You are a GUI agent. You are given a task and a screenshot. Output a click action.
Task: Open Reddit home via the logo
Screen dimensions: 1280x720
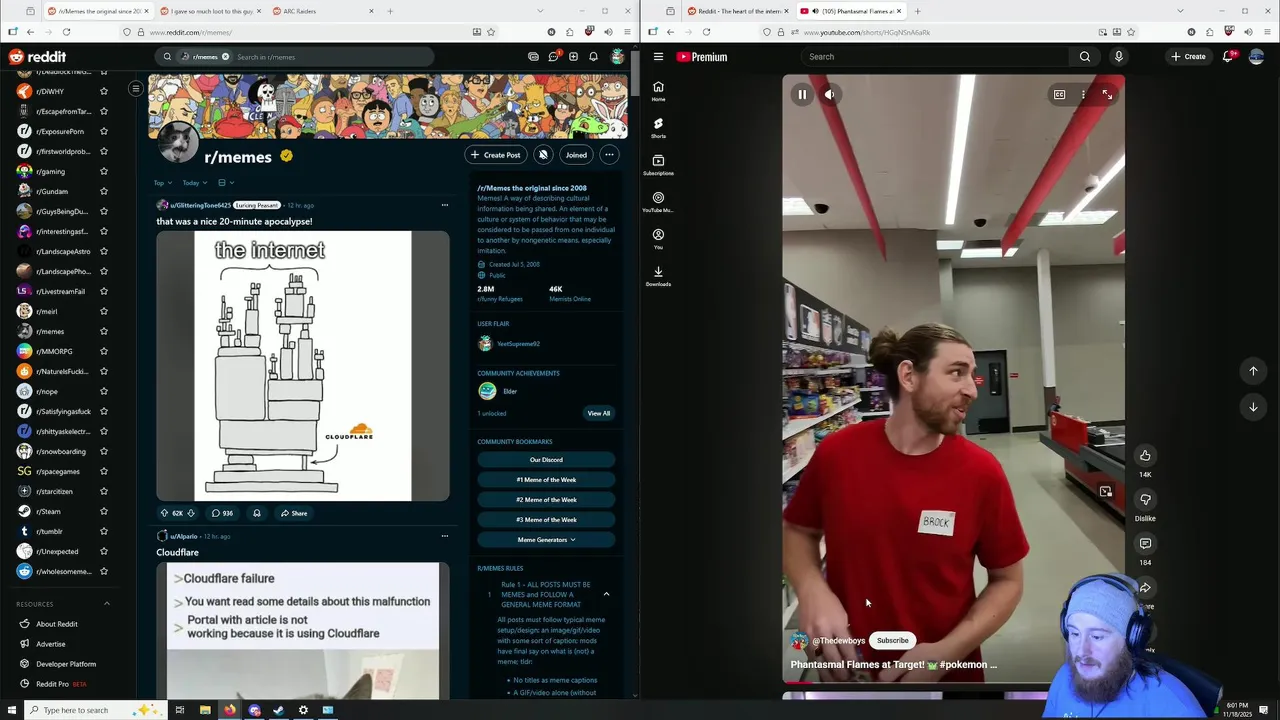click(37, 57)
